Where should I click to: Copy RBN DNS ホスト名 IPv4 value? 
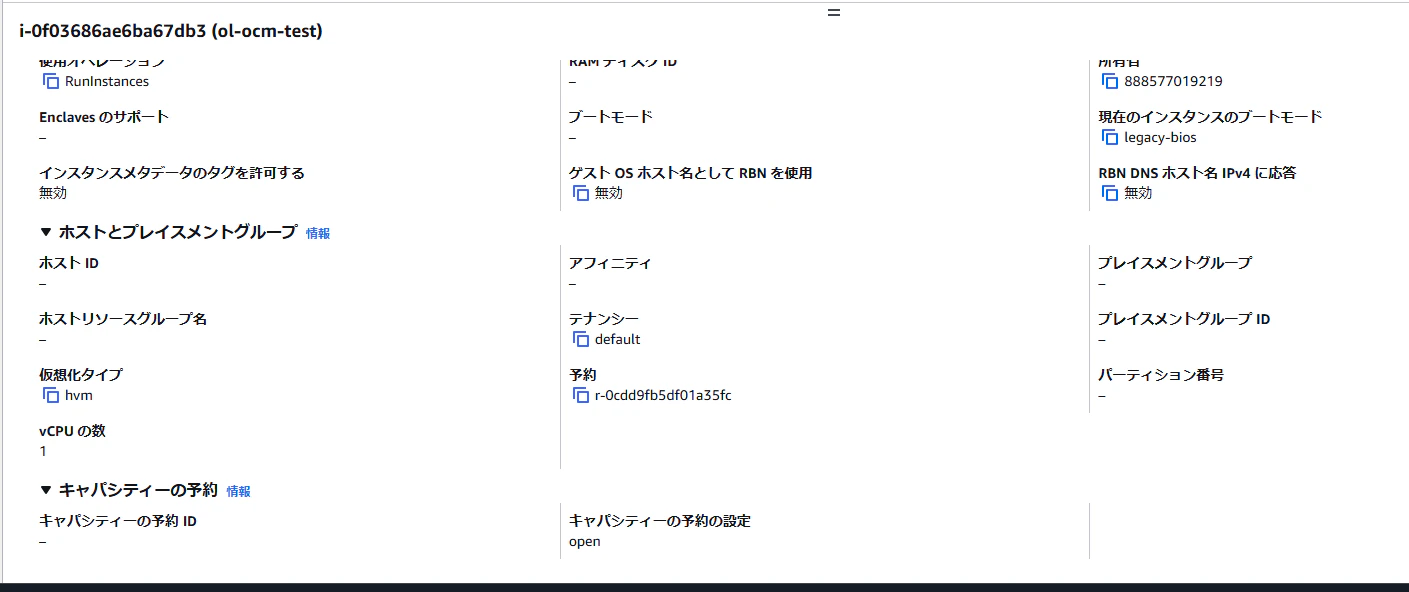point(1110,193)
